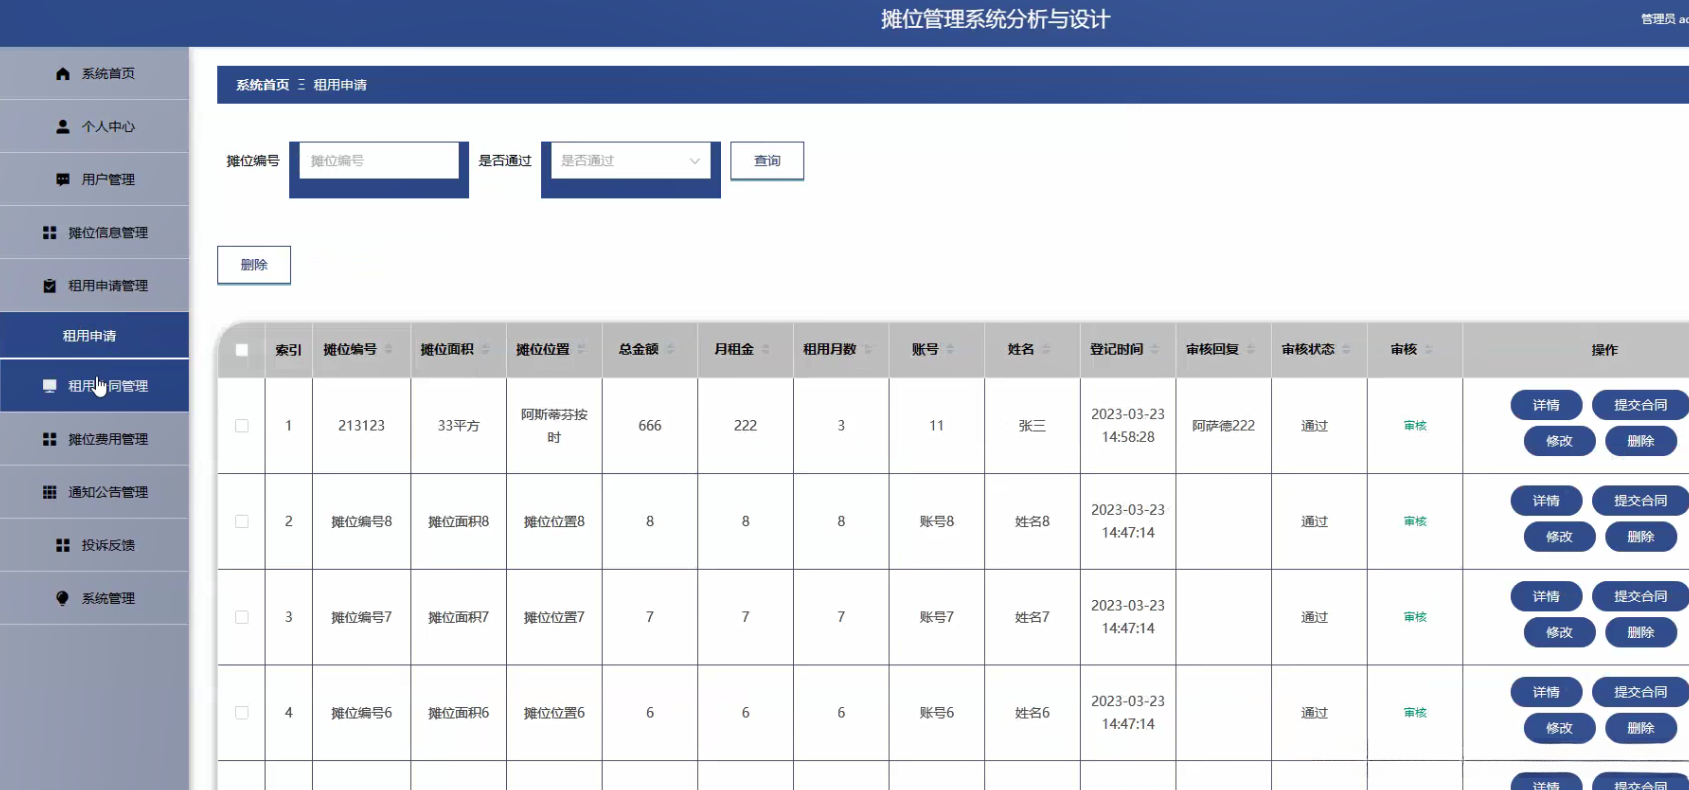Click 修改 for row 摊位编号8
The image size is (1689, 790).
point(1559,537)
